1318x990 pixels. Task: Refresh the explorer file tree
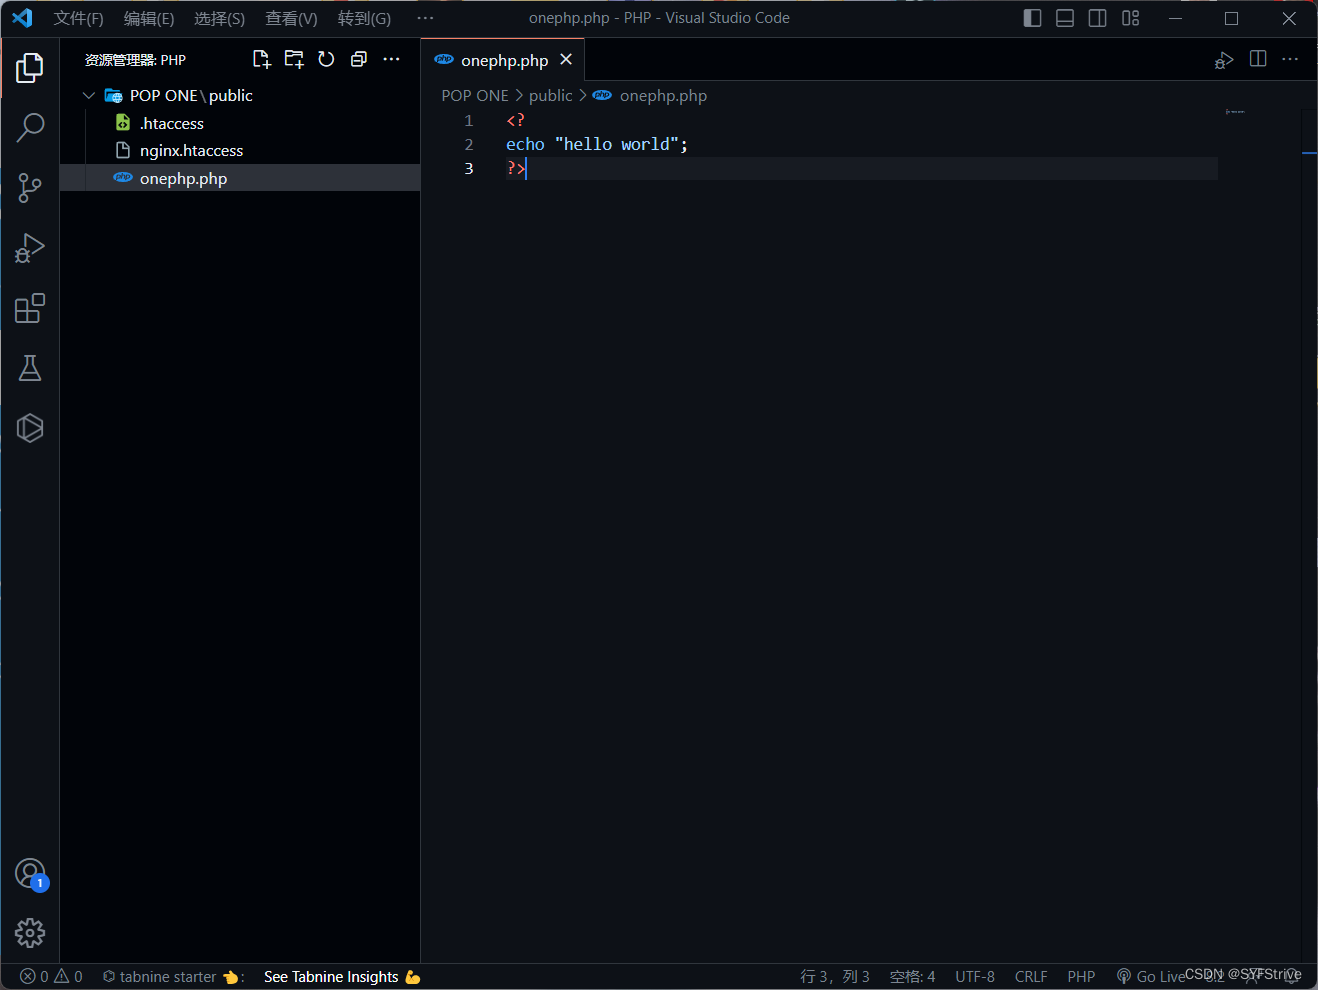coord(326,59)
